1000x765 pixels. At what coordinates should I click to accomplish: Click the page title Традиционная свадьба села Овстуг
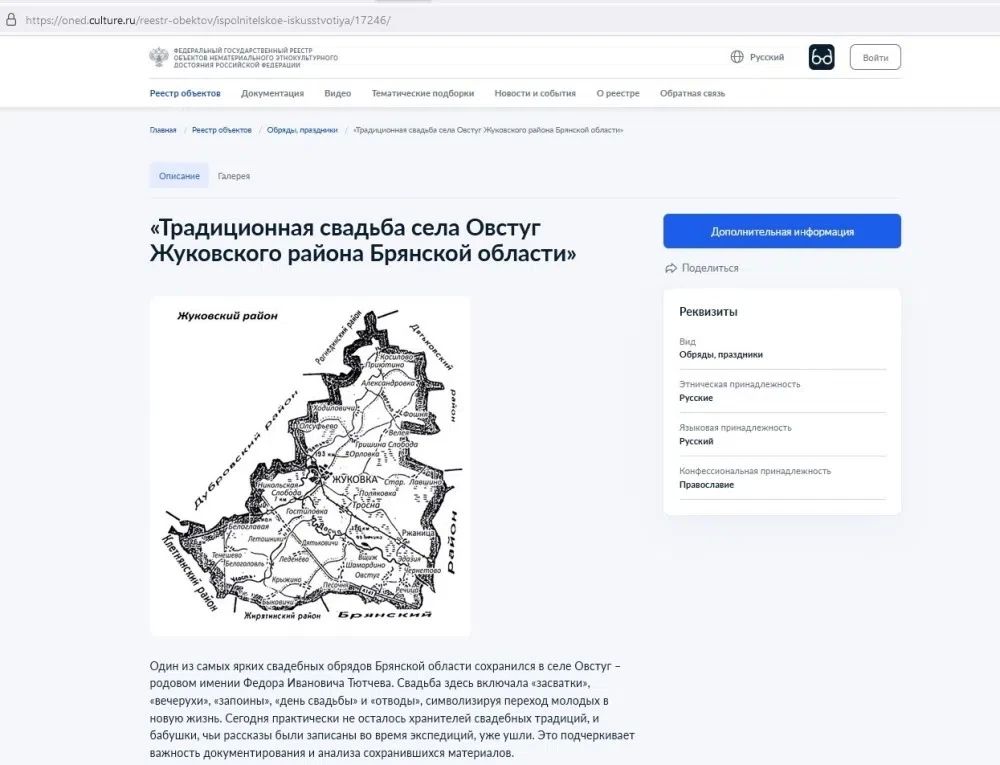pos(363,240)
